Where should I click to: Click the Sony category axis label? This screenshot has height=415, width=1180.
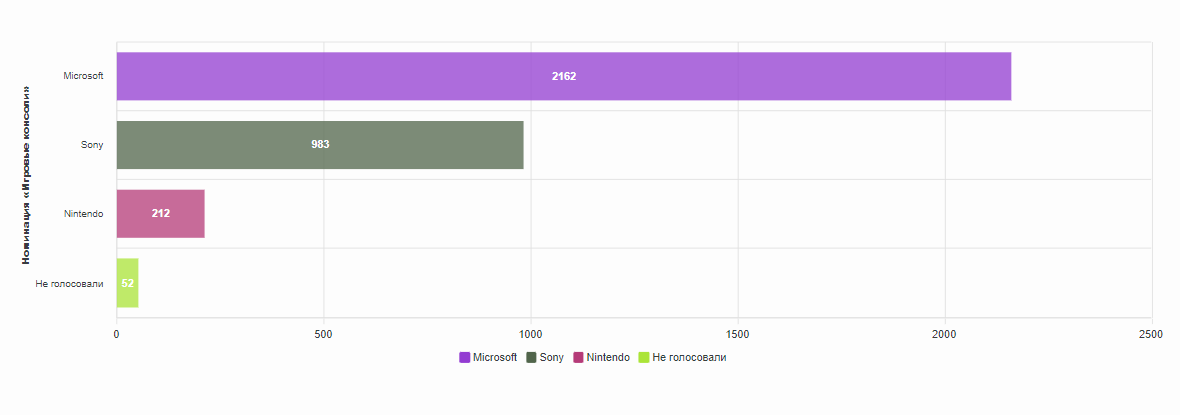tap(92, 145)
